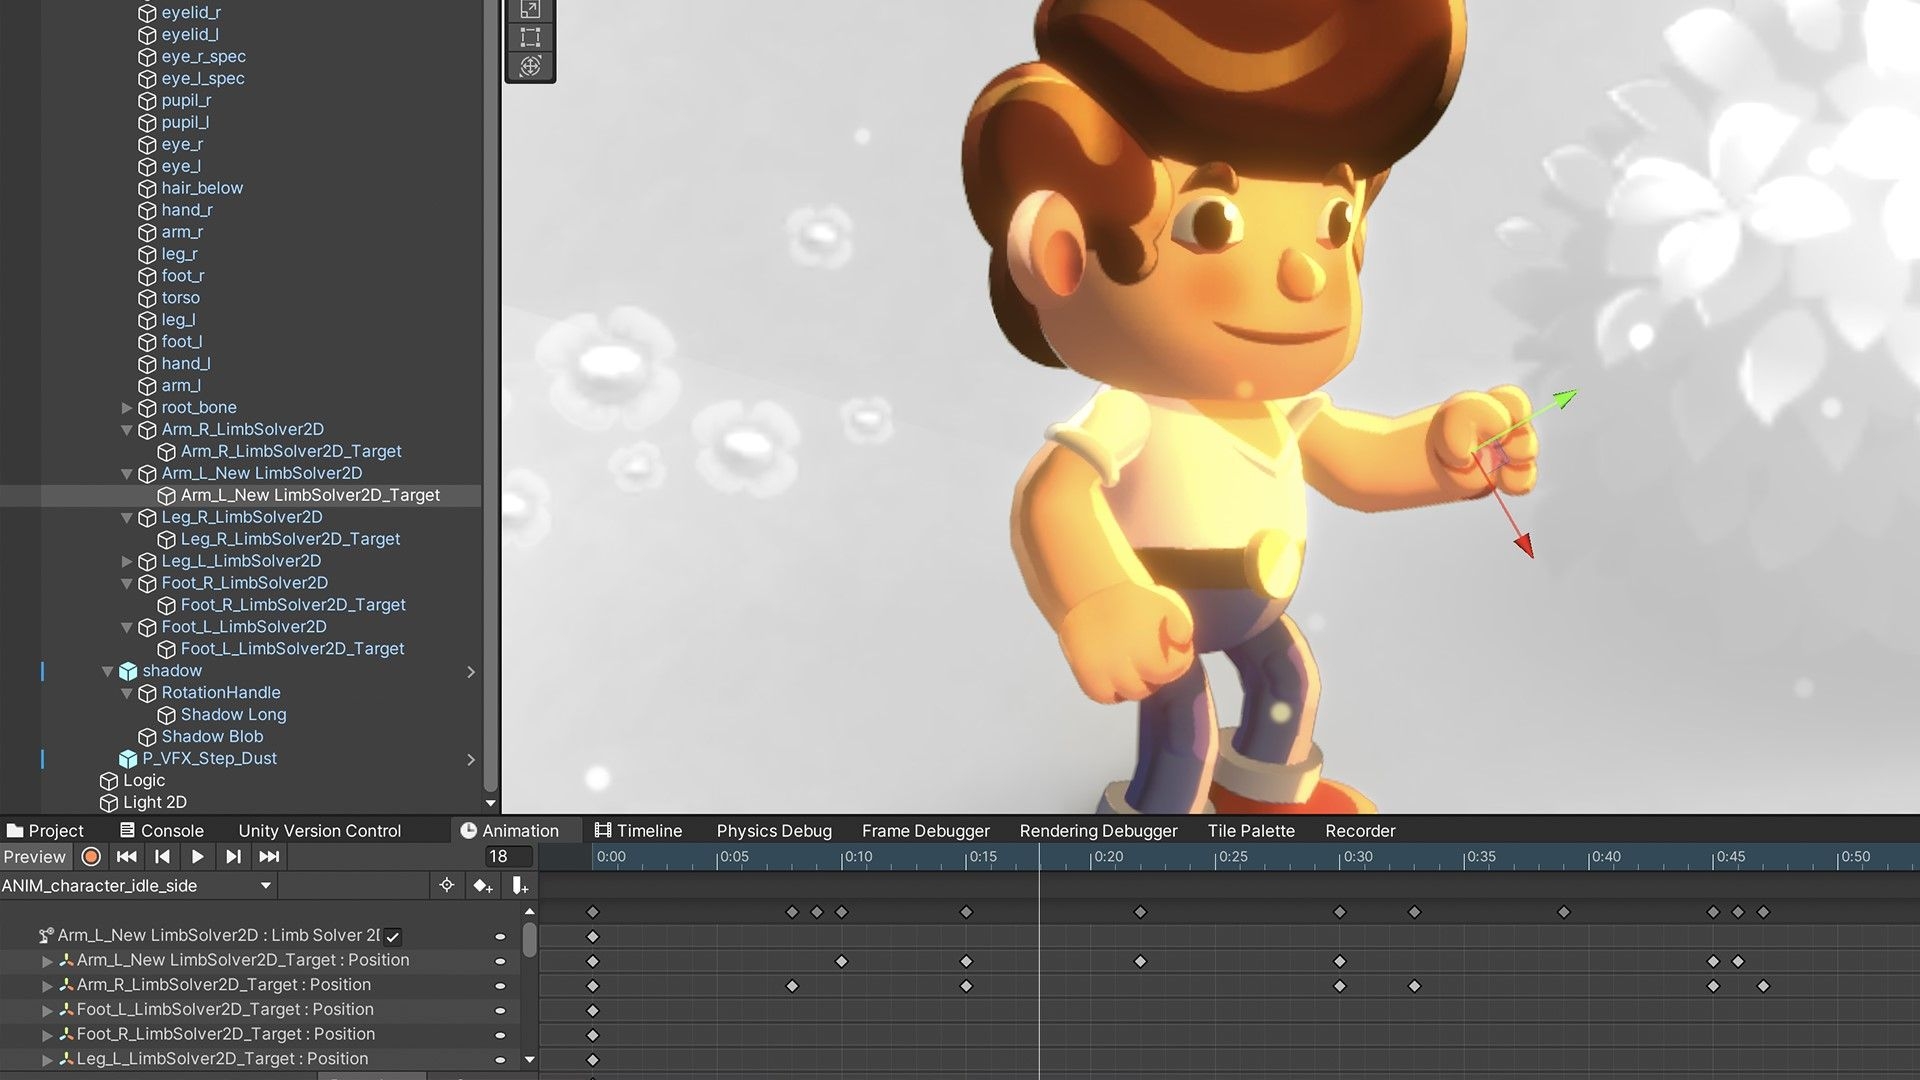Click the keyframe at 0:15 on the main track
The width and height of the screenshot is (1920, 1080).
965,911
